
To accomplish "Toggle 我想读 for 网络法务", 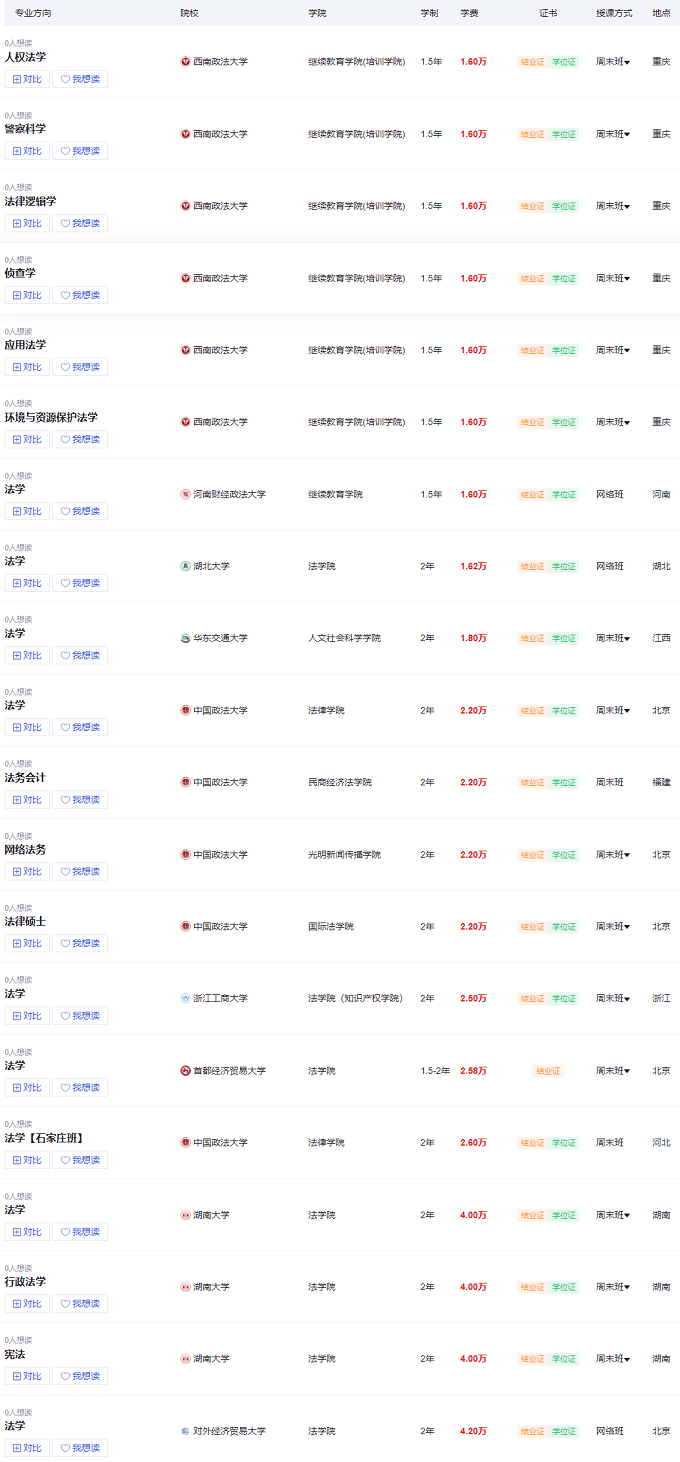I will (x=80, y=872).
